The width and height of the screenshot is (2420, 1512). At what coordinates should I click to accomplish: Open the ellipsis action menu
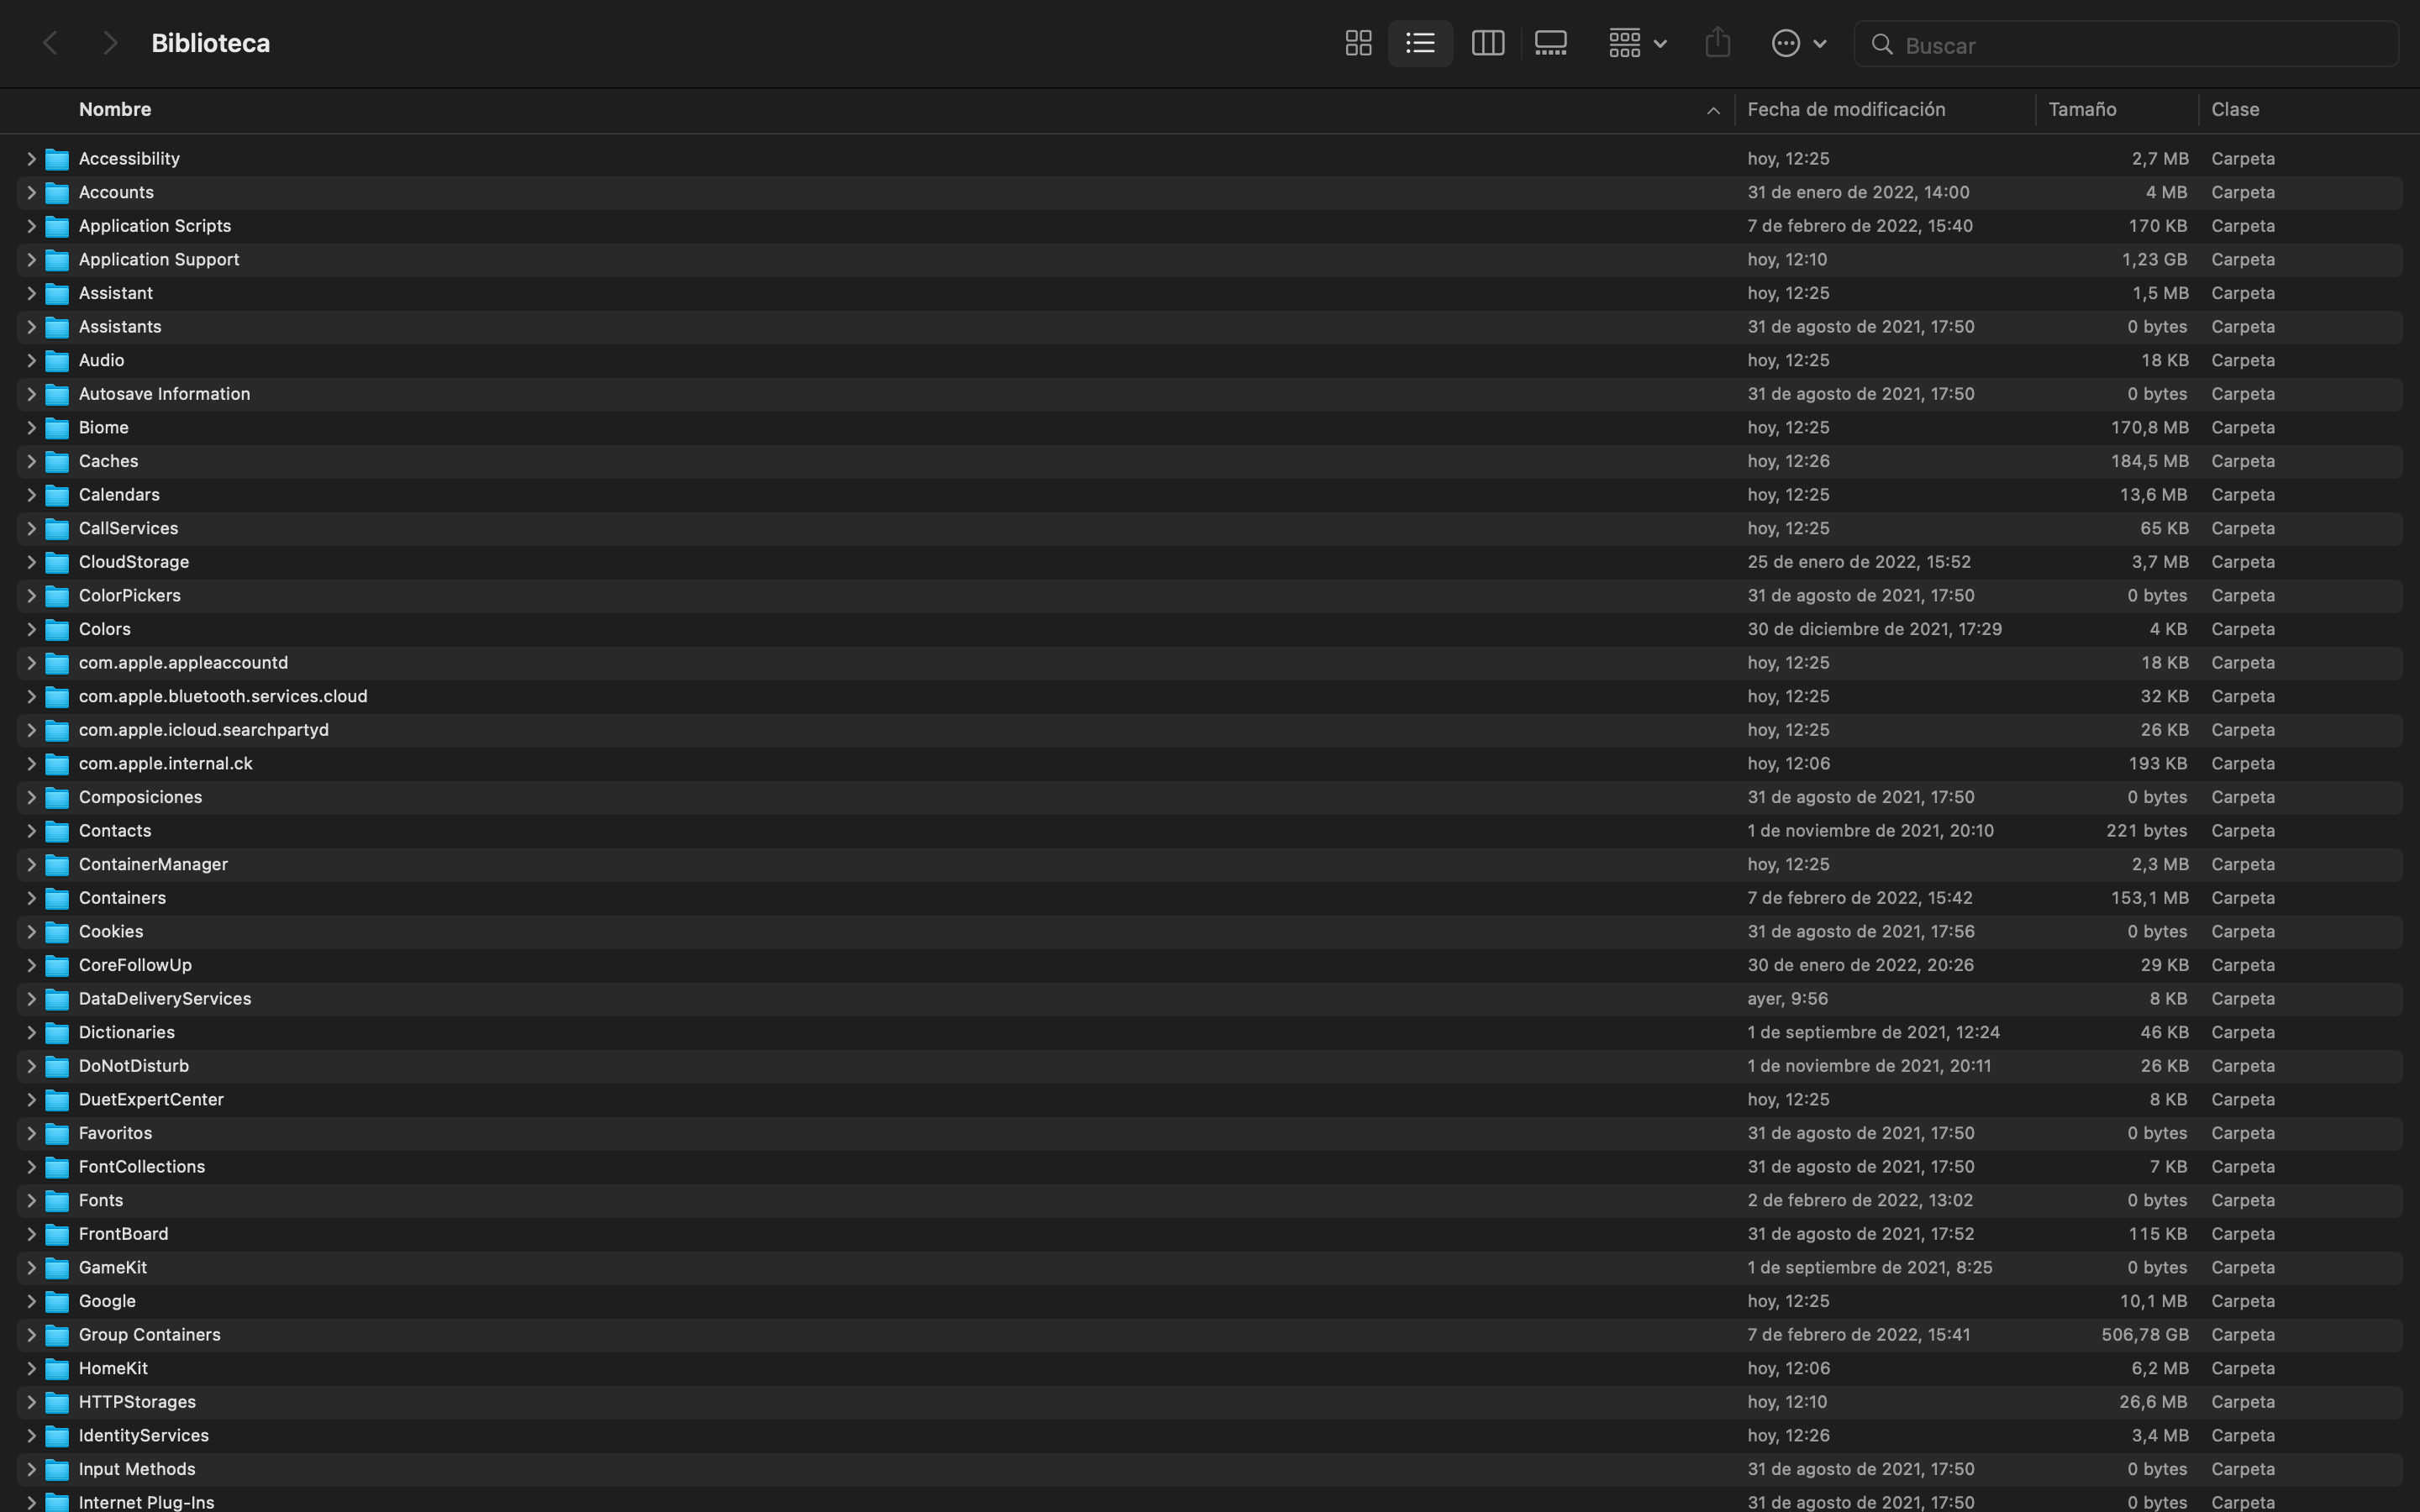tap(1798, 43)
